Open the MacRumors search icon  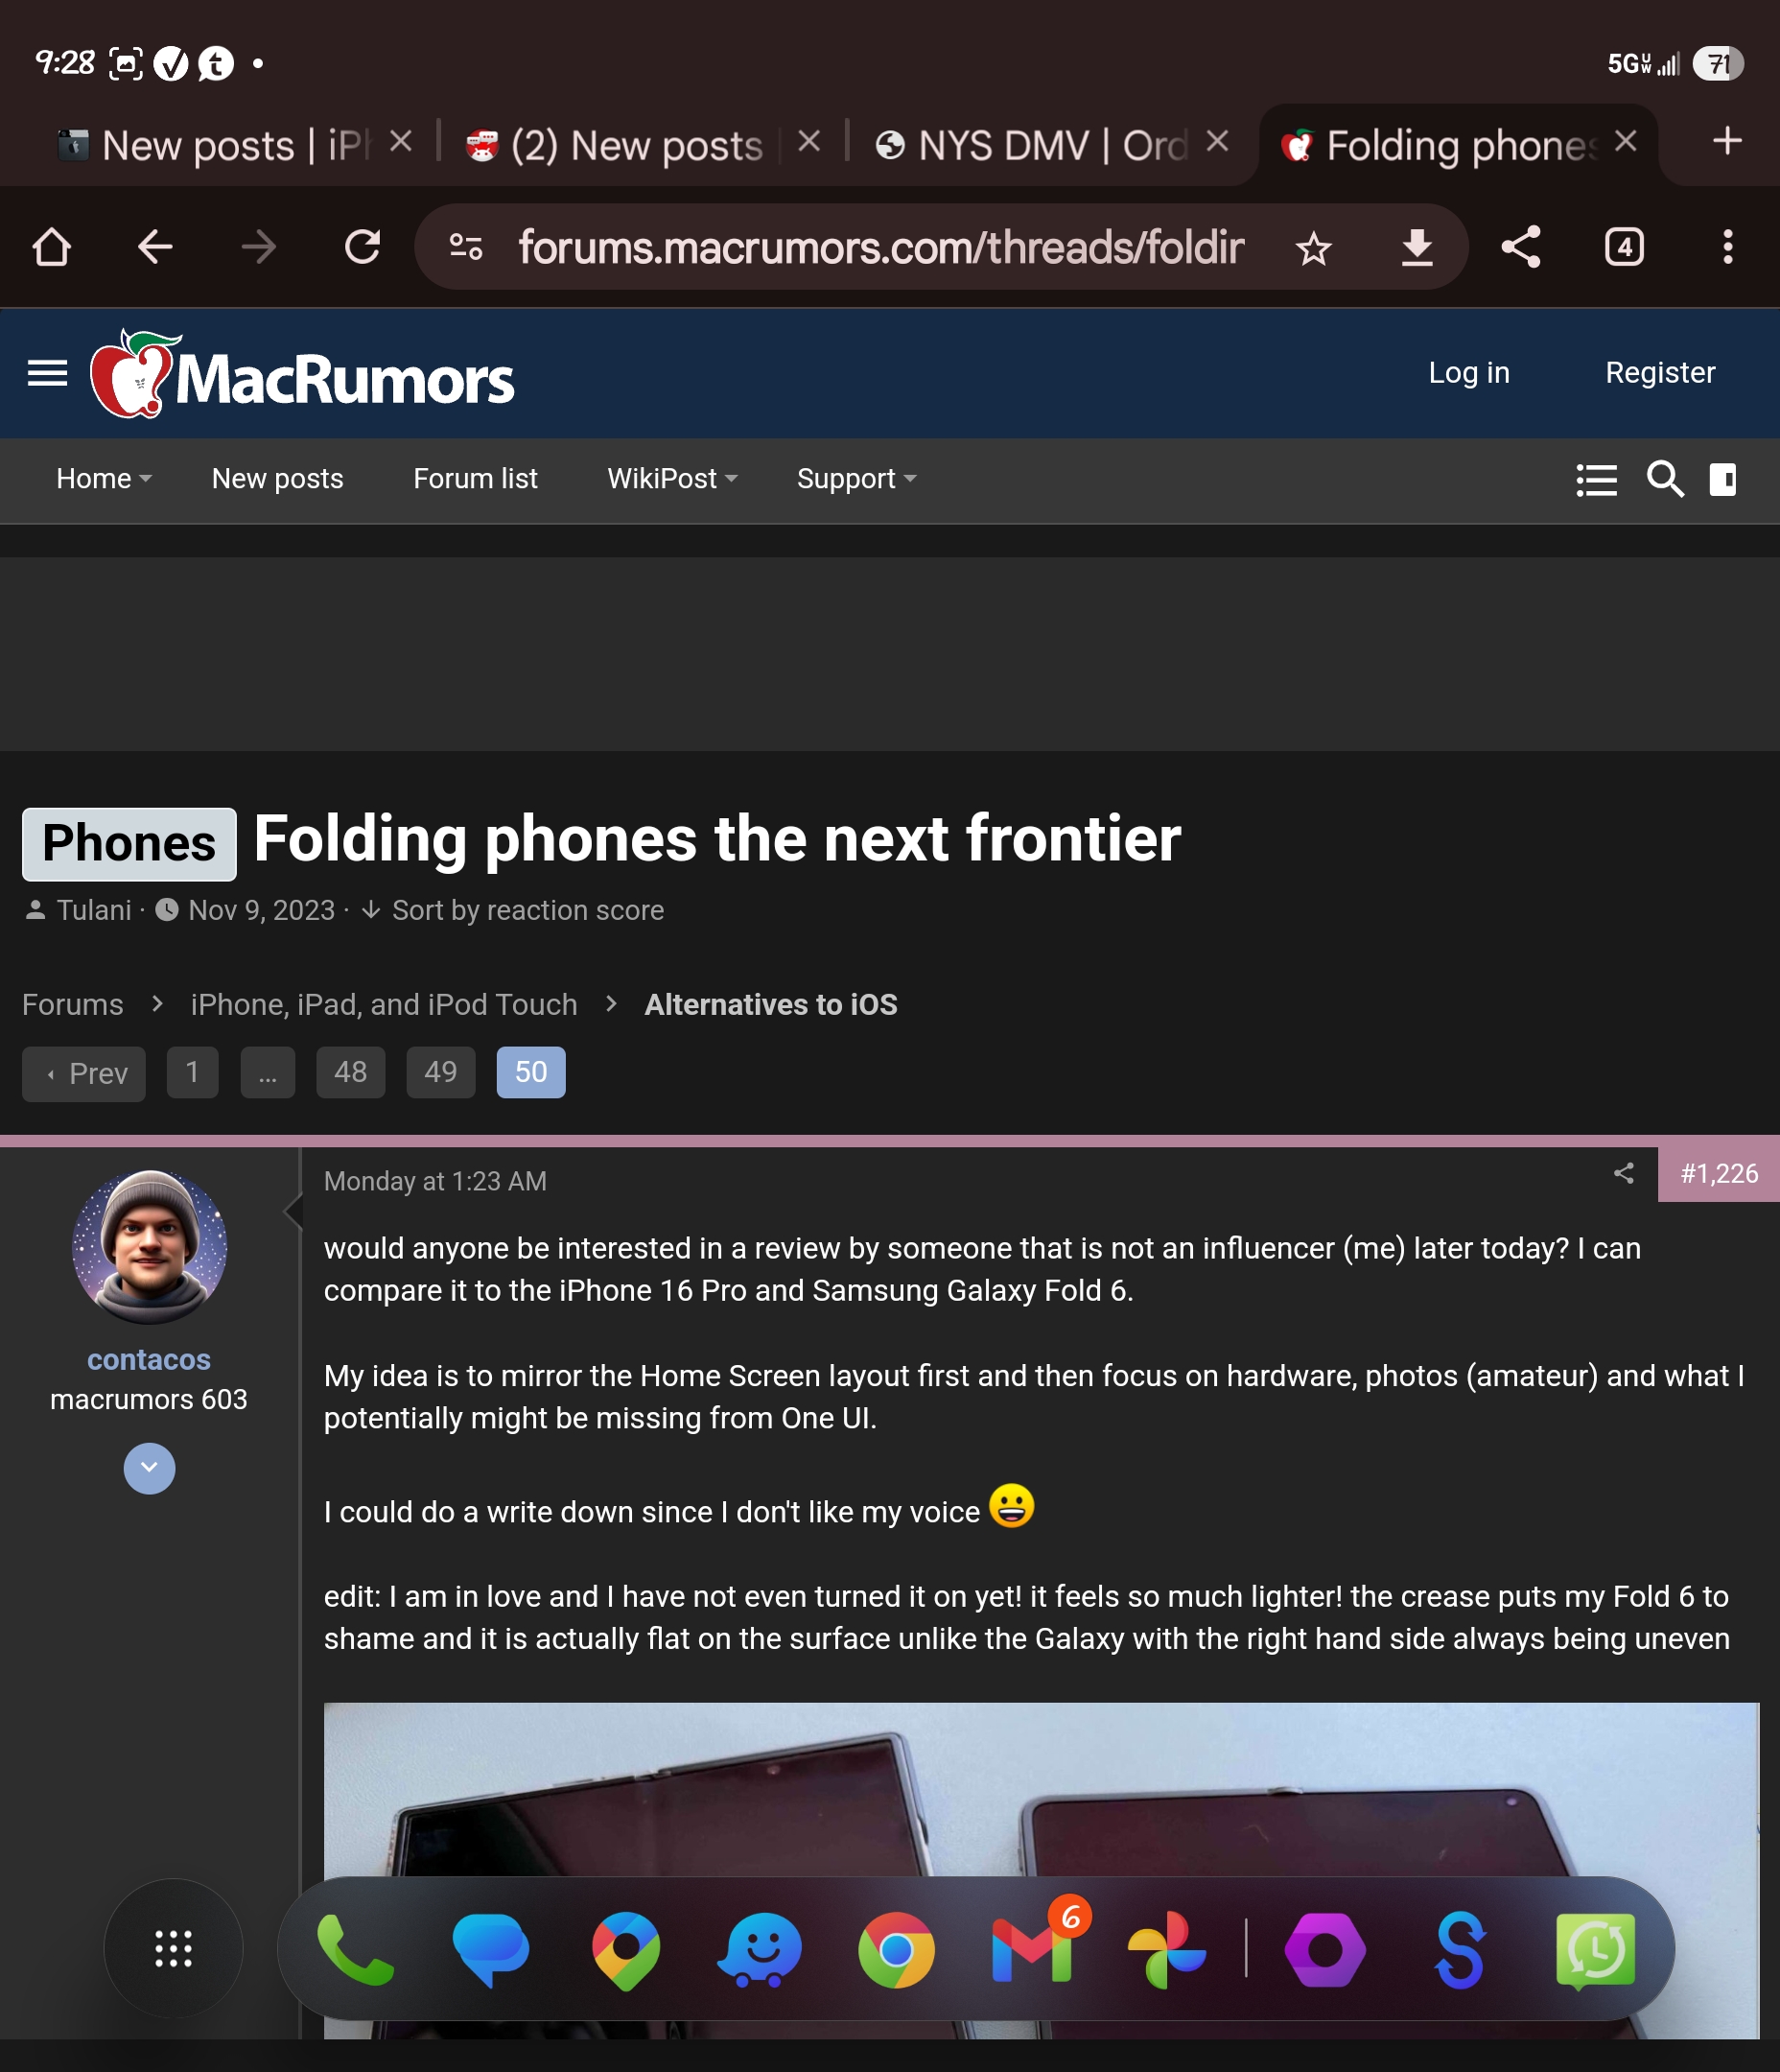(1665, 479)
